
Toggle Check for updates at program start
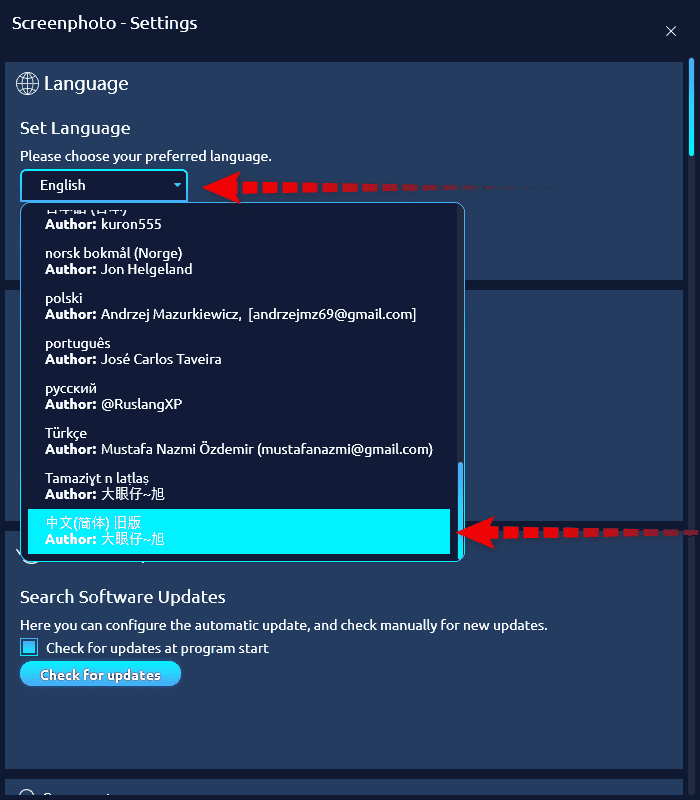click(x=29, y=648)
